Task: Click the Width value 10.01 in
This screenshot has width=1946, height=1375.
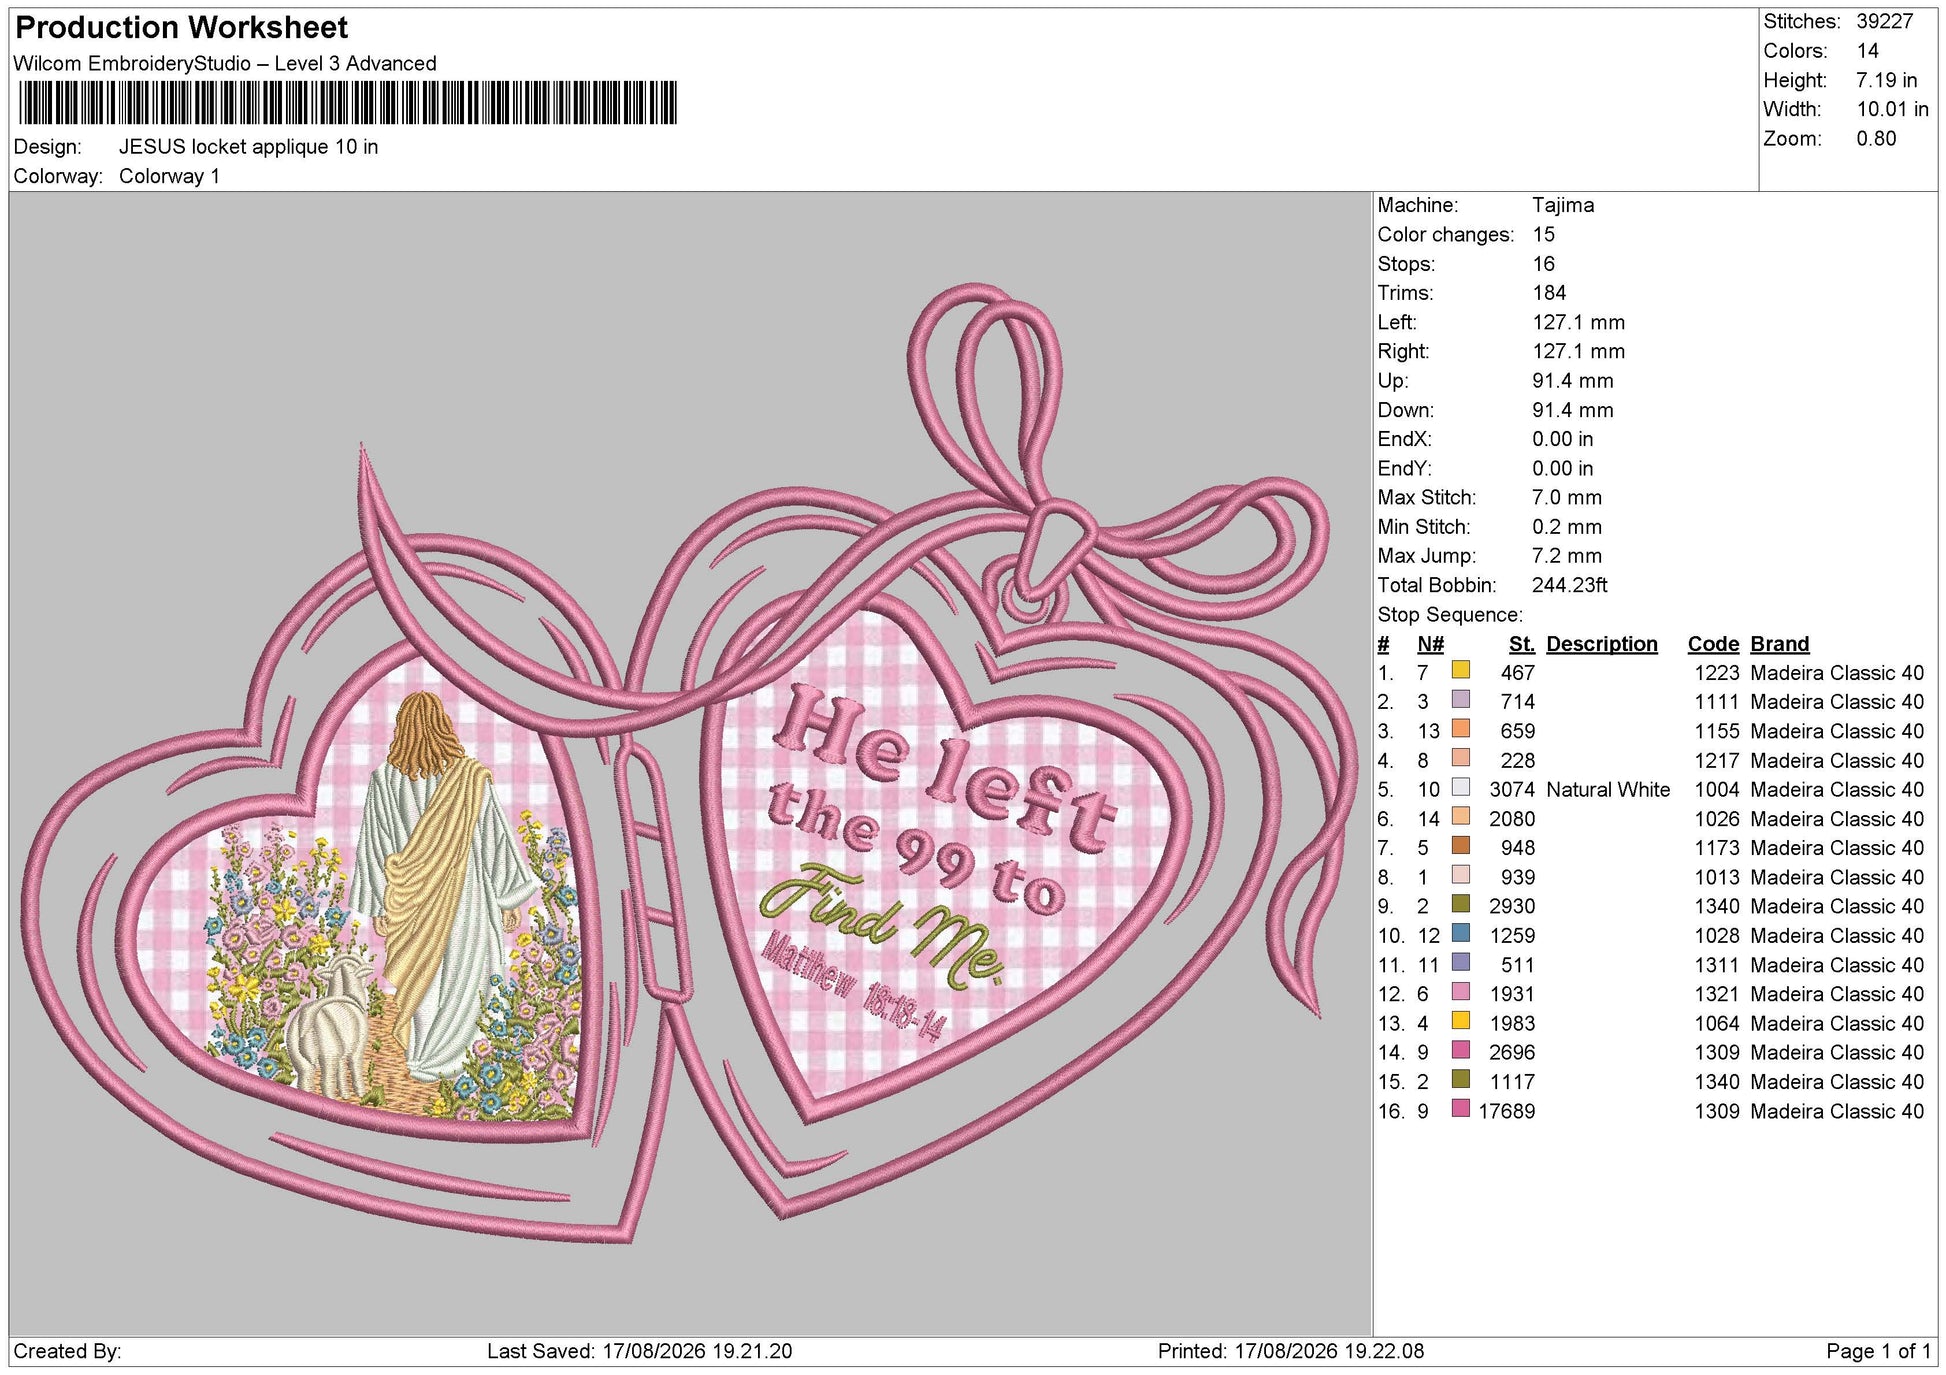Action: (1892, 109)
